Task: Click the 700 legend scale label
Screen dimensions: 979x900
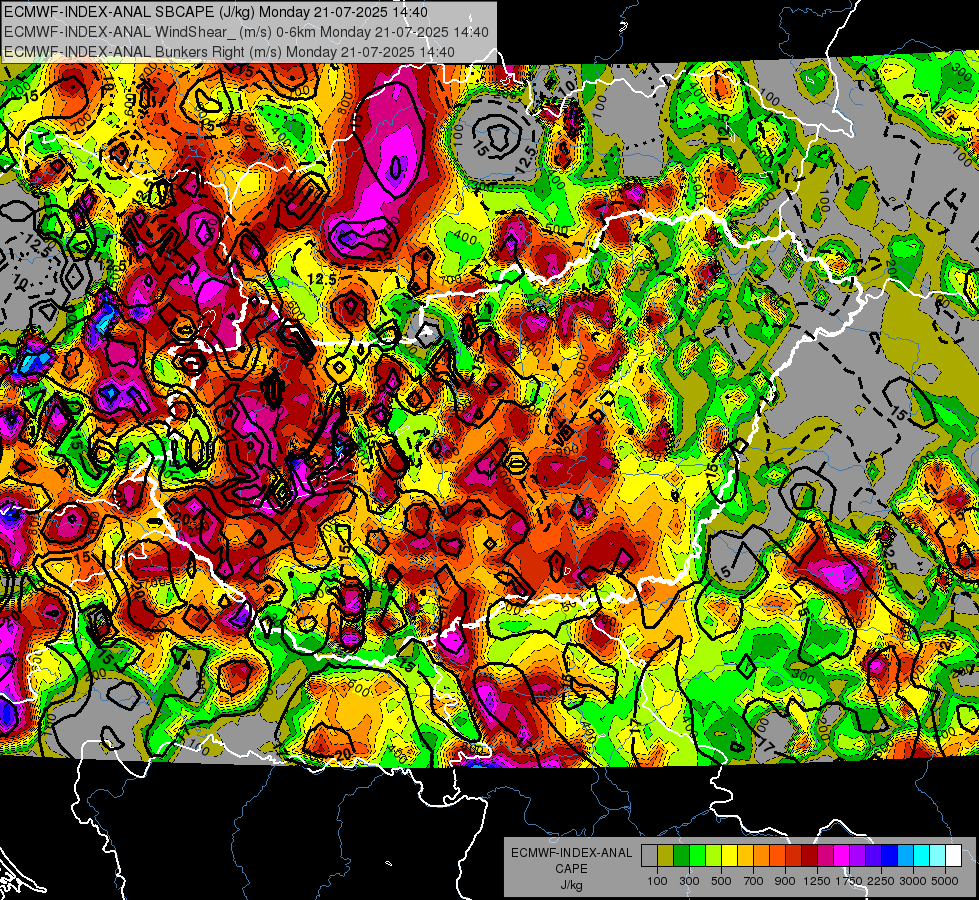Action: [754, 881]
